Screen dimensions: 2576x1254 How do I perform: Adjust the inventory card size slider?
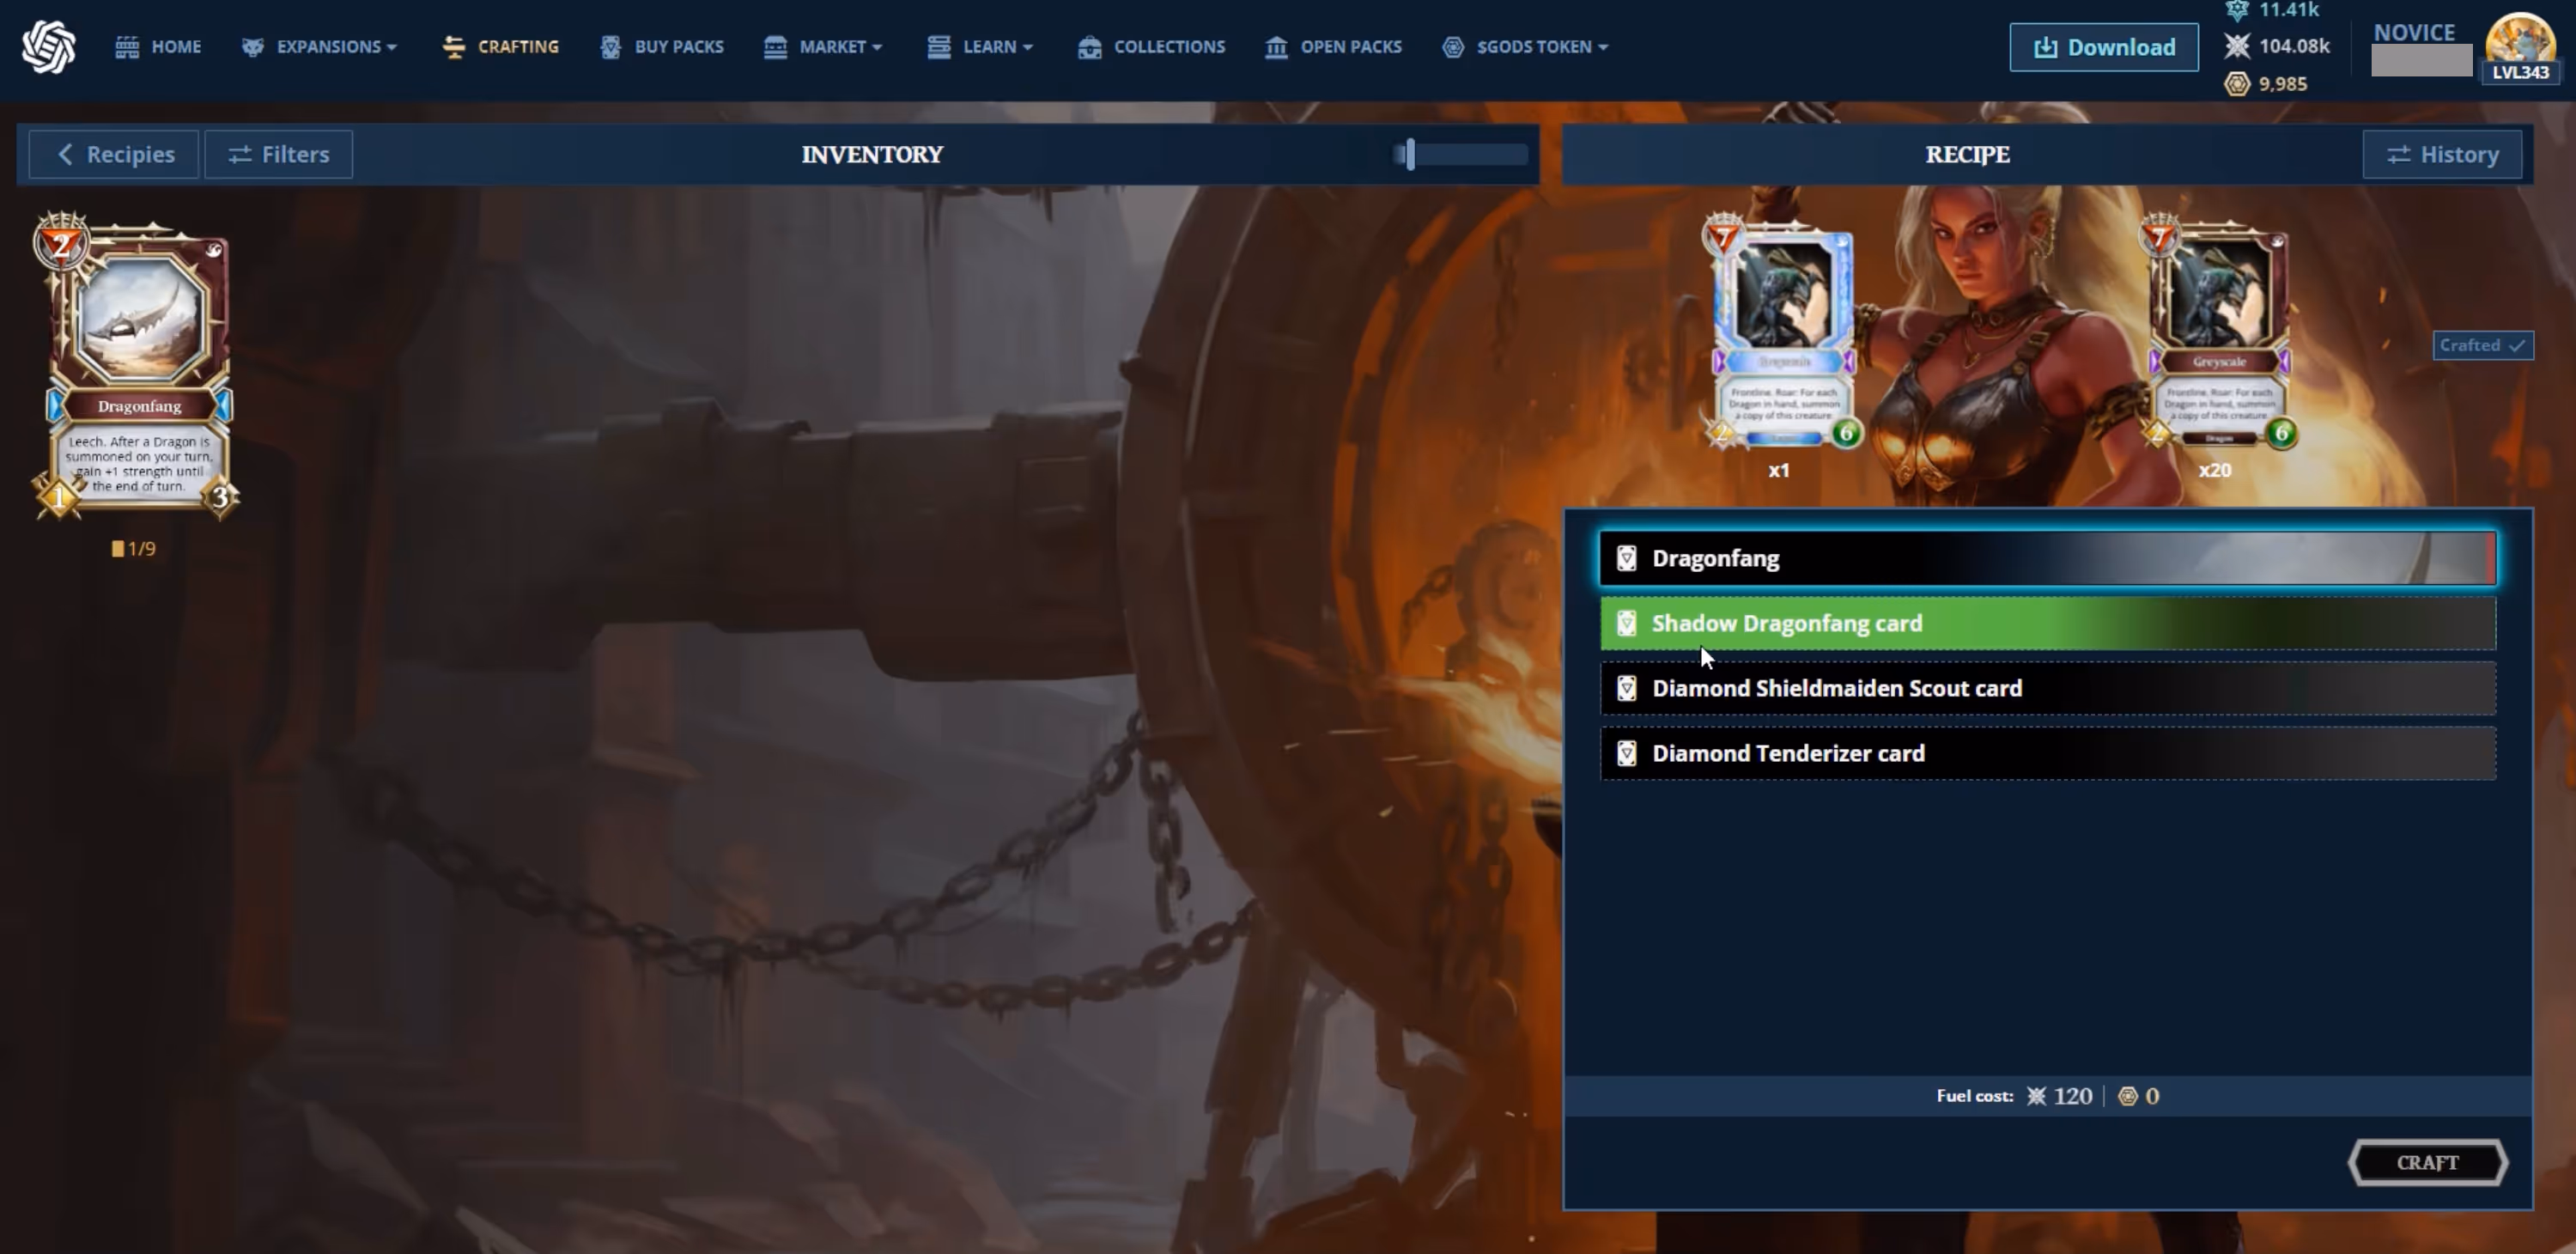pos(1410,154)
